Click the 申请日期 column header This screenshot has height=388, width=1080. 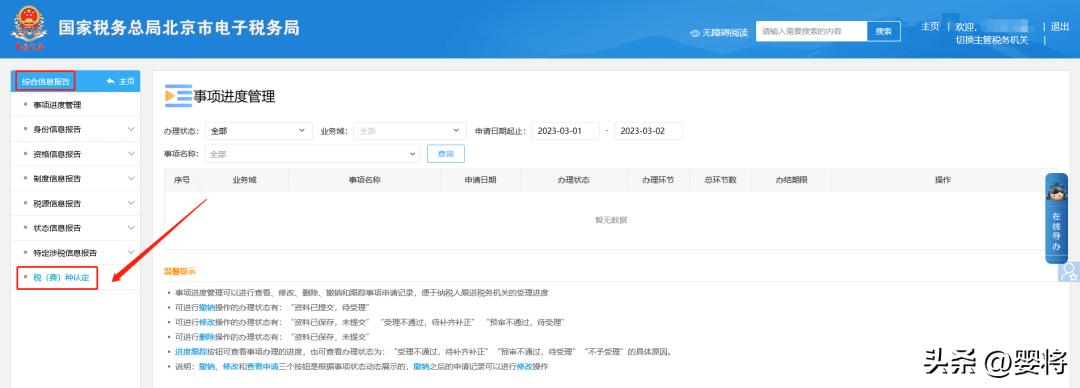pyautogui.click(x=481, y=180)
